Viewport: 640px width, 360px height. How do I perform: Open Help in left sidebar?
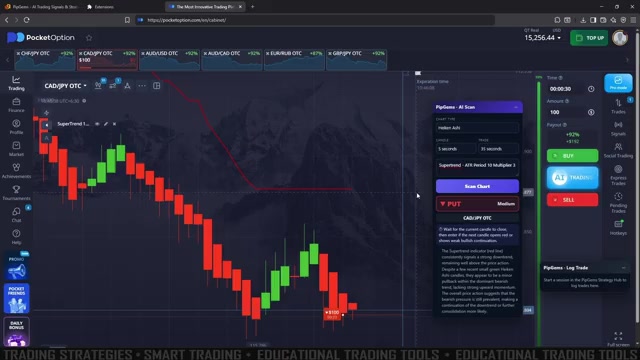(x=16, y=237)
